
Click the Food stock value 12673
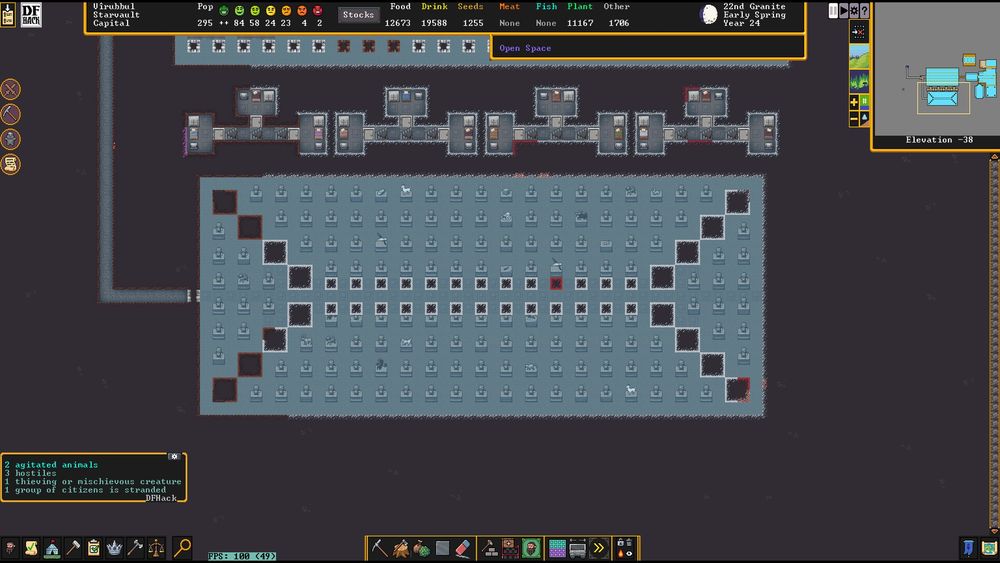(x=398, y=23)
